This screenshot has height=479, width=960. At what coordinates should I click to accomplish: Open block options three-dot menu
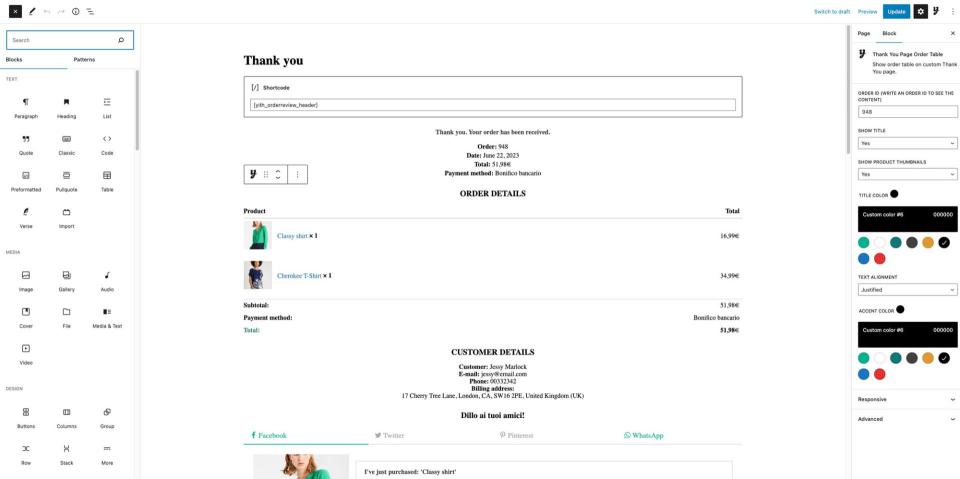click(298, 175)
